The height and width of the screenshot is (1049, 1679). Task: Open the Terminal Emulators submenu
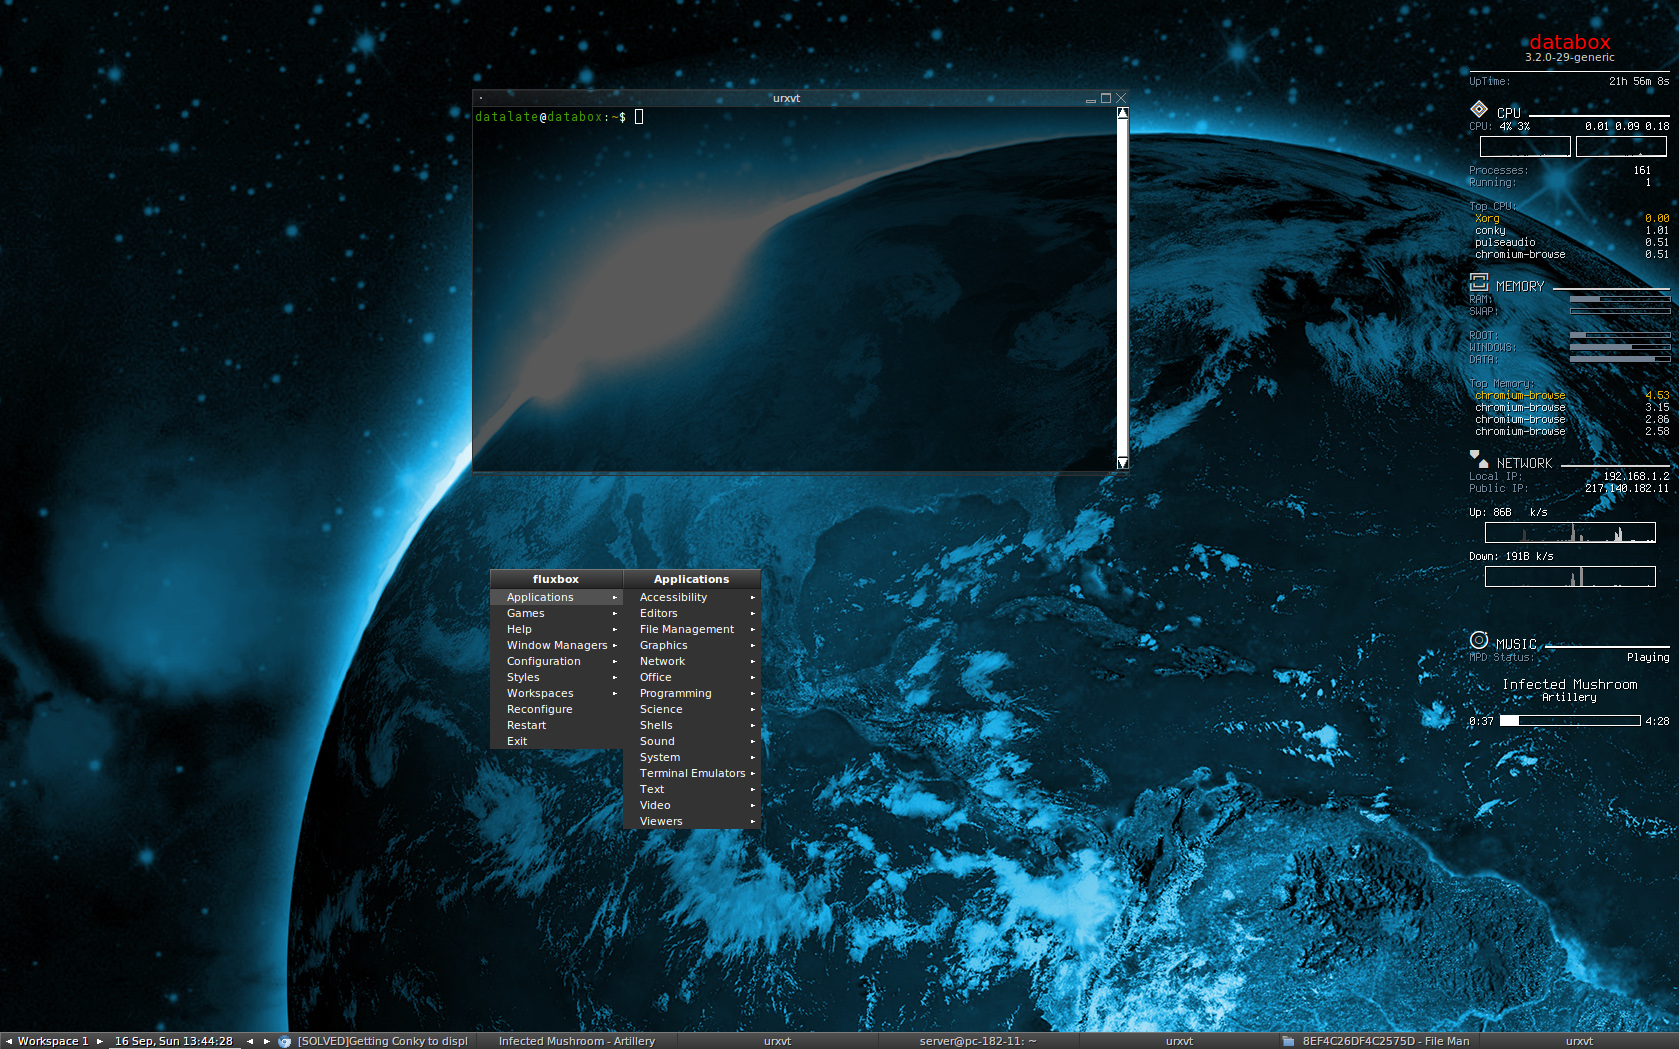click(x=692, y=773)
